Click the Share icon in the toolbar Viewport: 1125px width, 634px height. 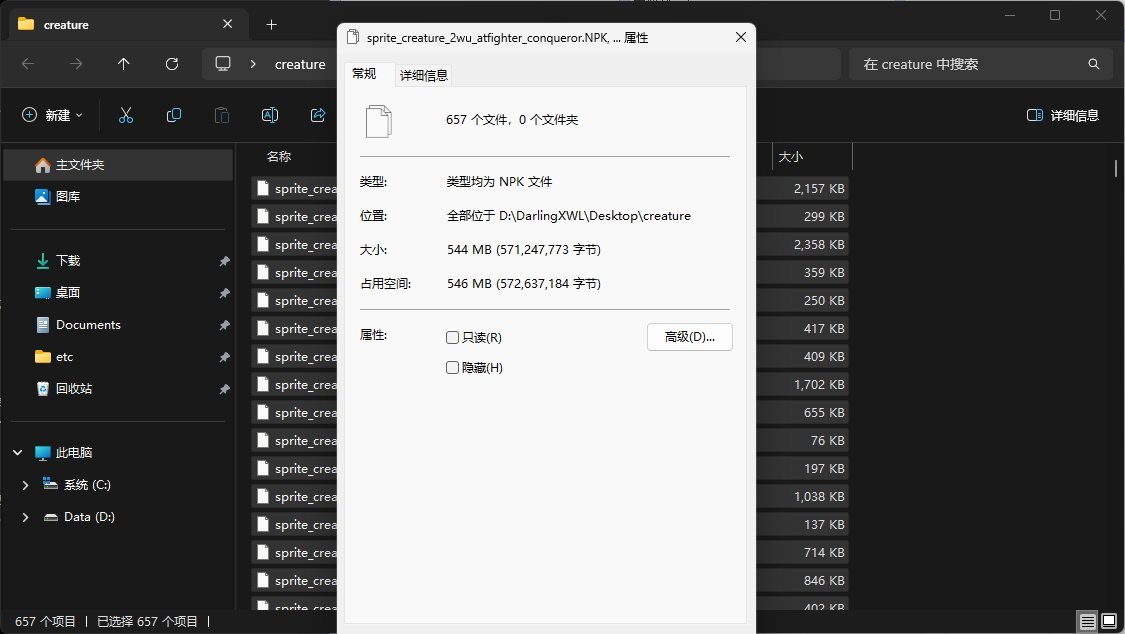pos(317,115)
